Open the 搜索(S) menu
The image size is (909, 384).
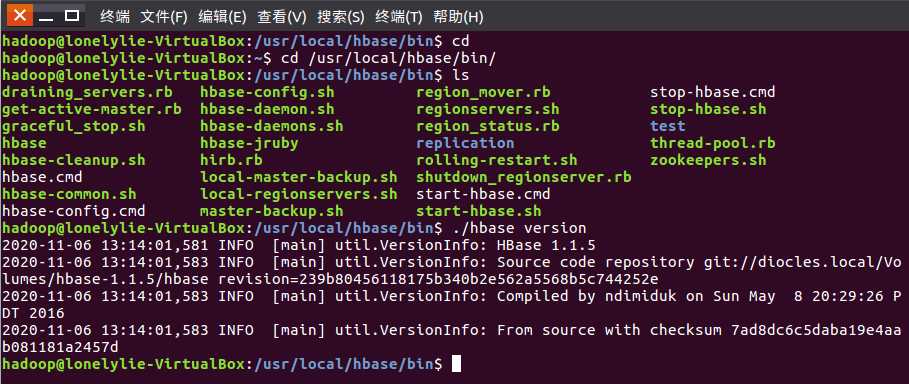[340, 17]
